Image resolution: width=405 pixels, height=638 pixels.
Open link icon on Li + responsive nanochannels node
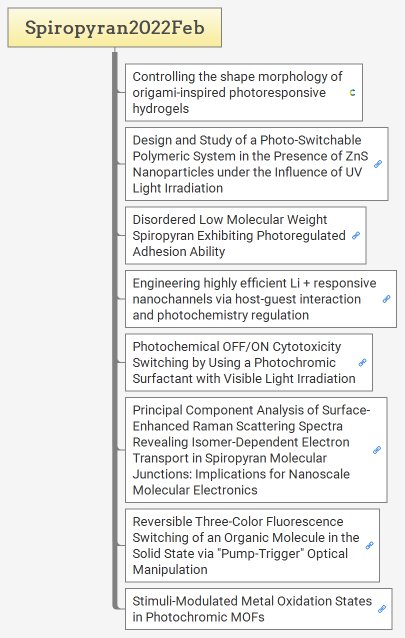point(387,299)
